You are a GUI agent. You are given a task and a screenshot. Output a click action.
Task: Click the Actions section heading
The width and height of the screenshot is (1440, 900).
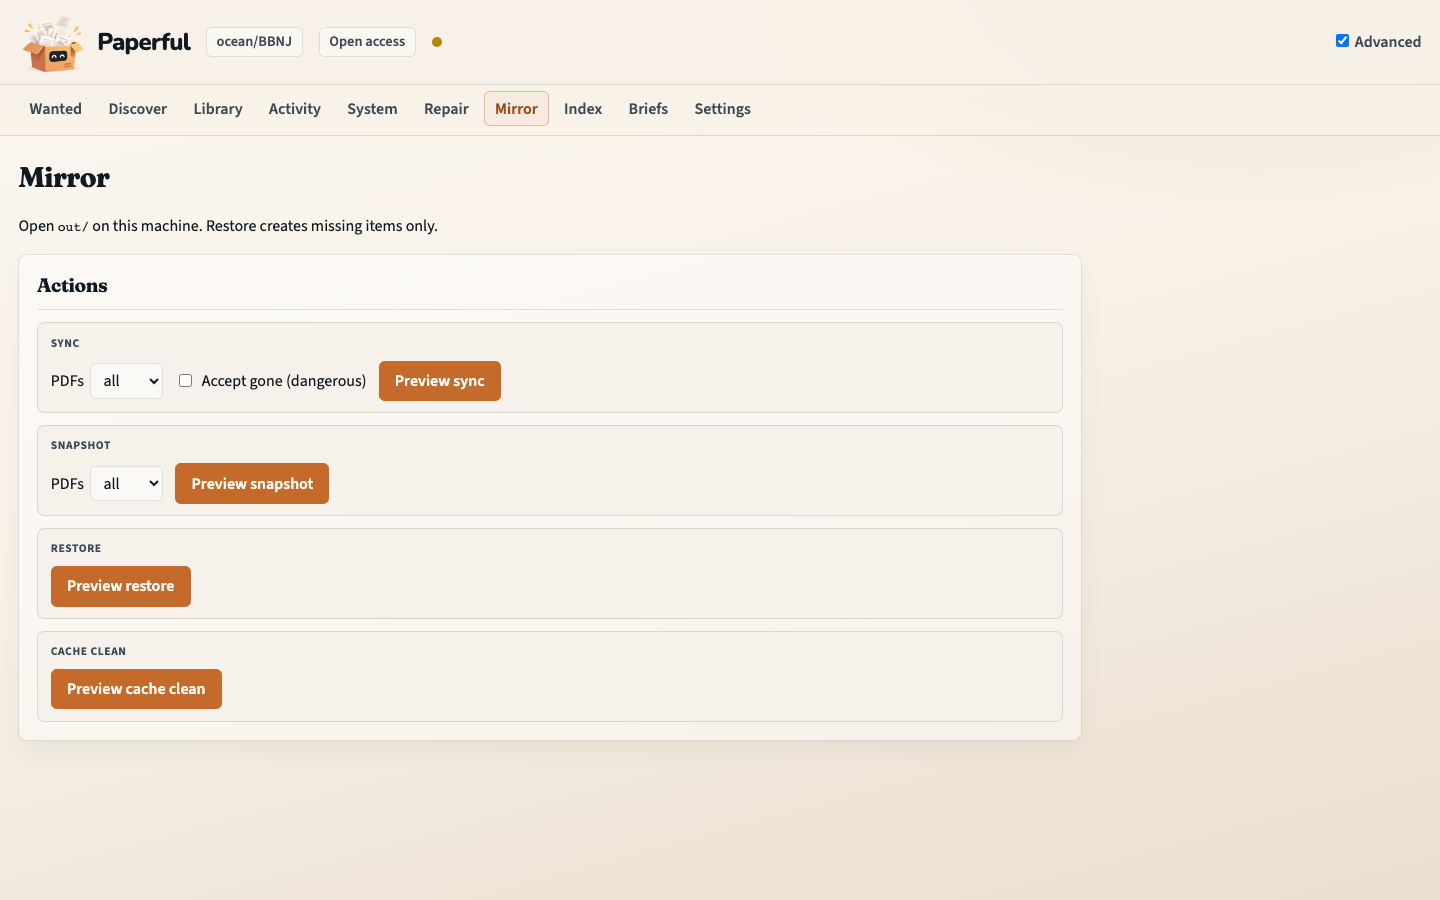point(72,286)
